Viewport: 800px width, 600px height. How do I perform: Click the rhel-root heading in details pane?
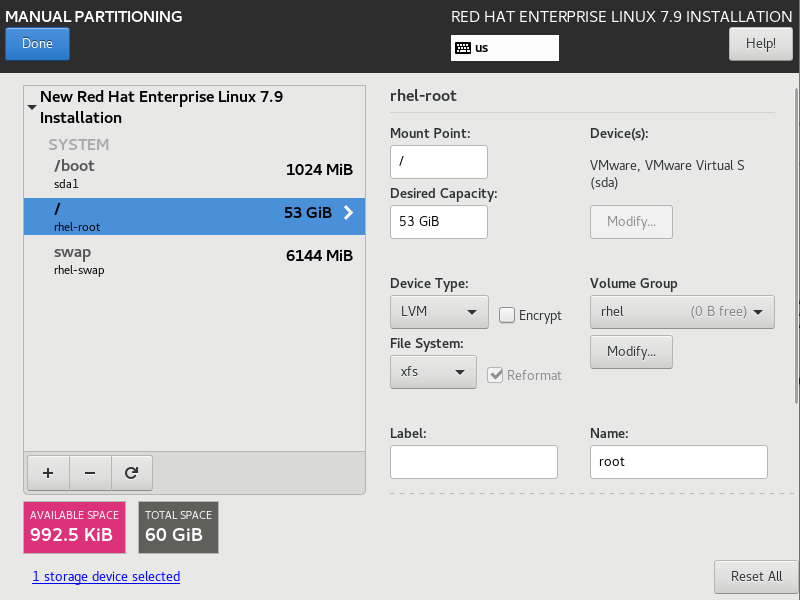(x=423, y=95)
